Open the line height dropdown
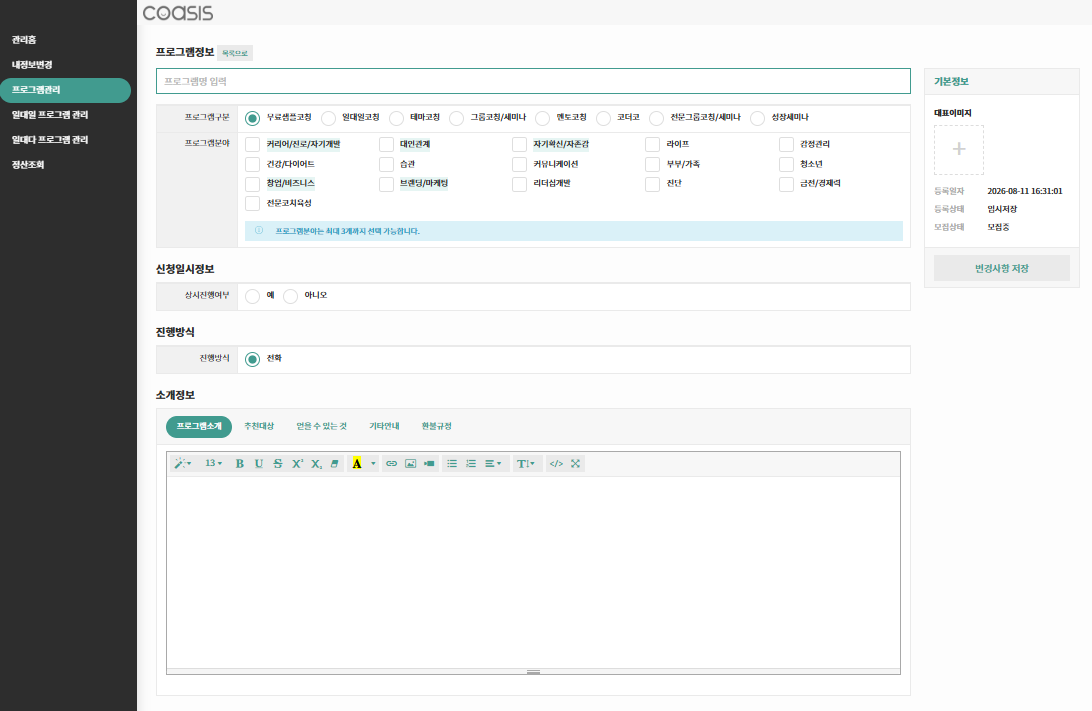 526,464
